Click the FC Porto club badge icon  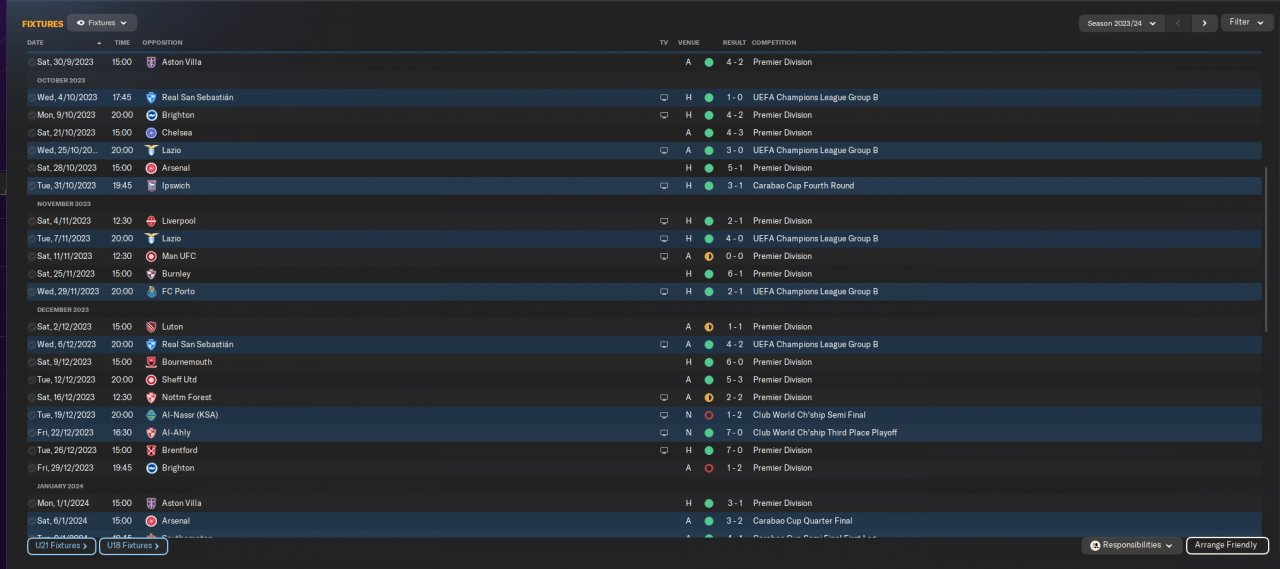coord(151,292)
